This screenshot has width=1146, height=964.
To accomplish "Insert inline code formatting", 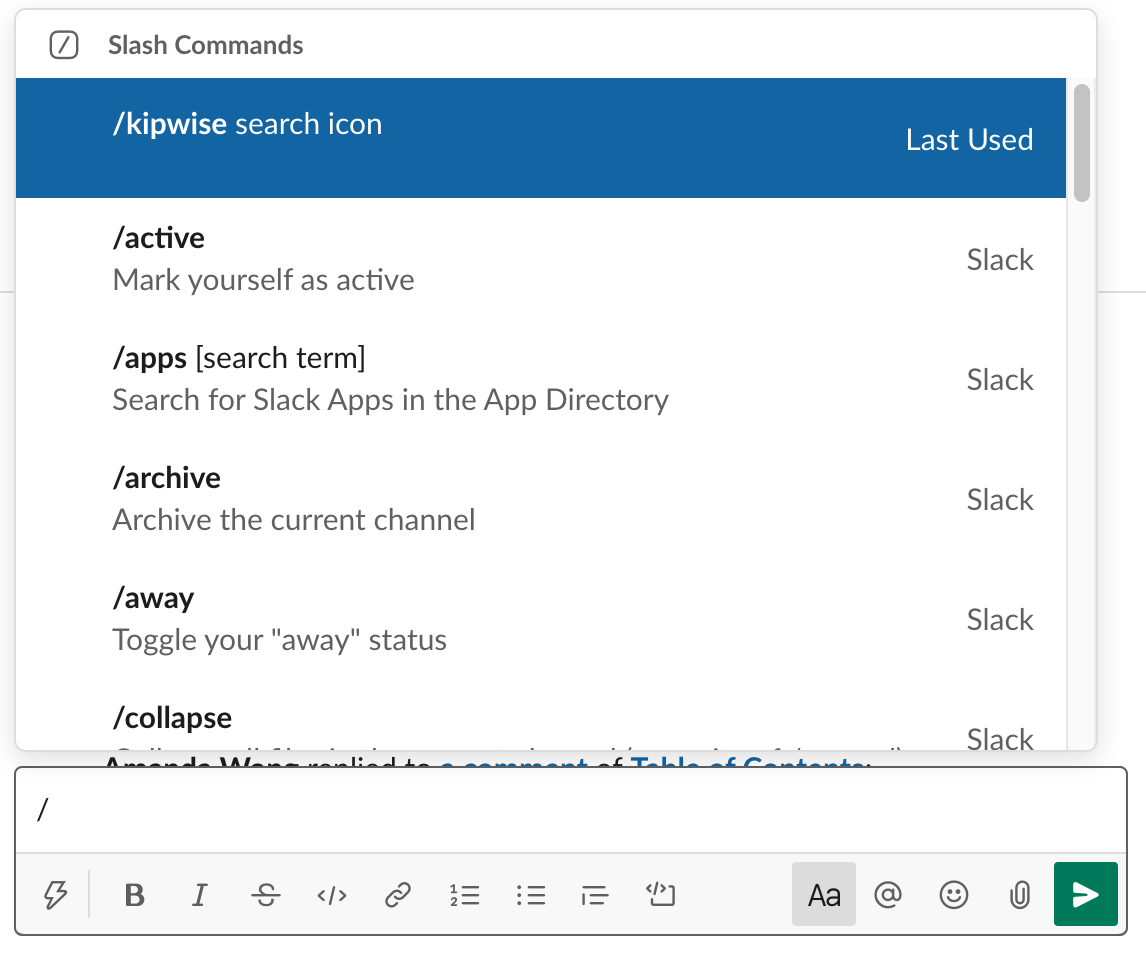I will (x=331, y=895).
